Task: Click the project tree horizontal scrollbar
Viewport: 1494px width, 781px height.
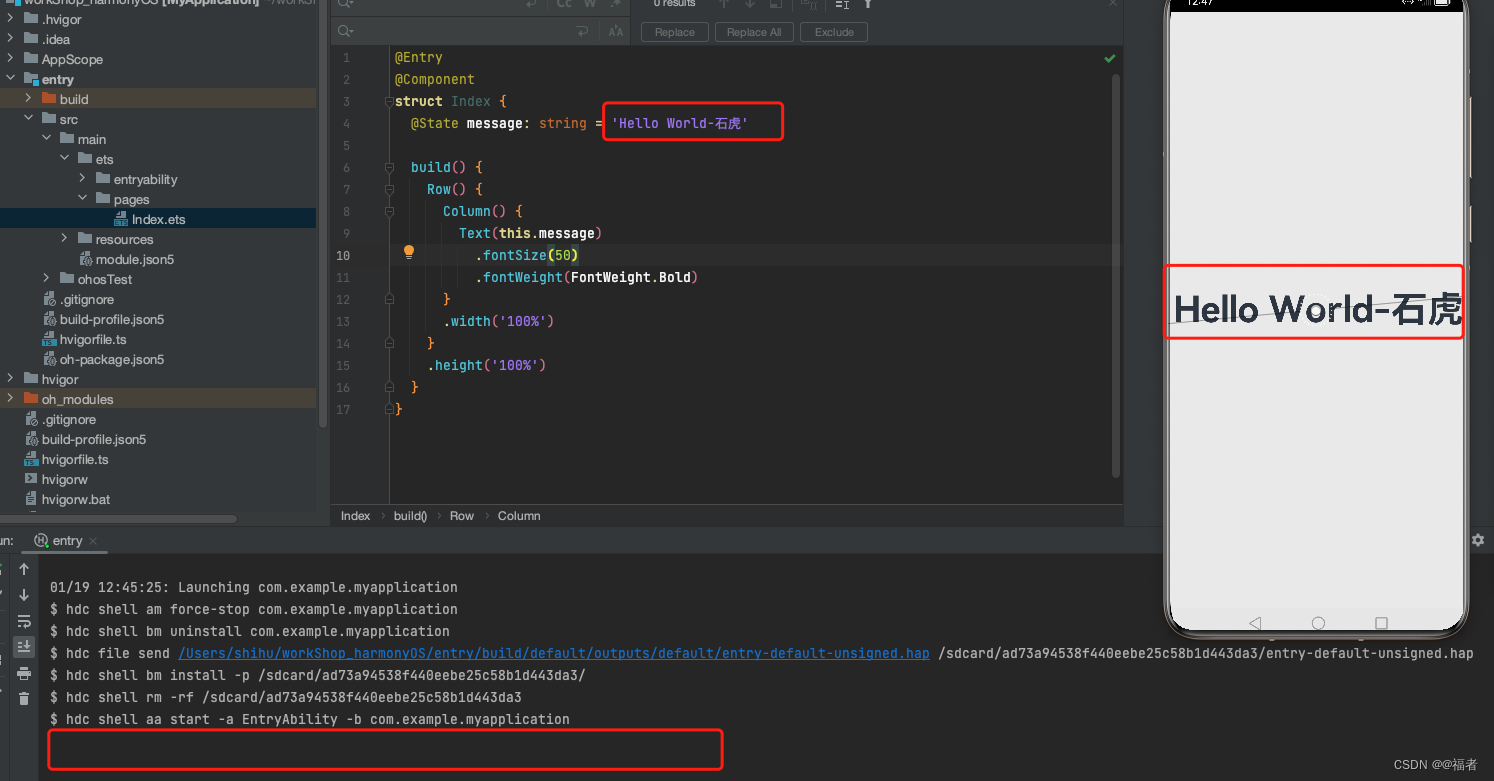Action: pos(119,519)
